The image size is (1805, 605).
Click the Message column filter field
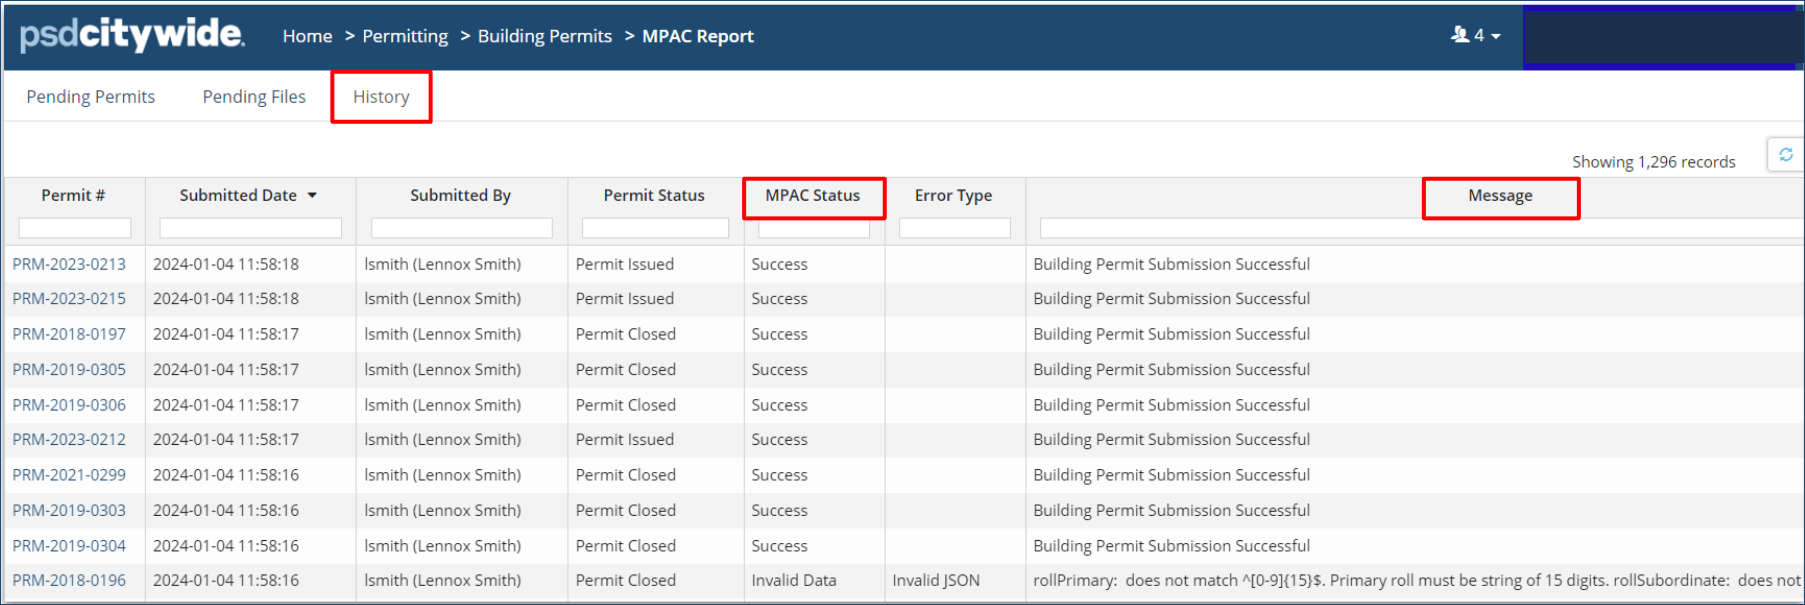click(x=1420, y=229)
